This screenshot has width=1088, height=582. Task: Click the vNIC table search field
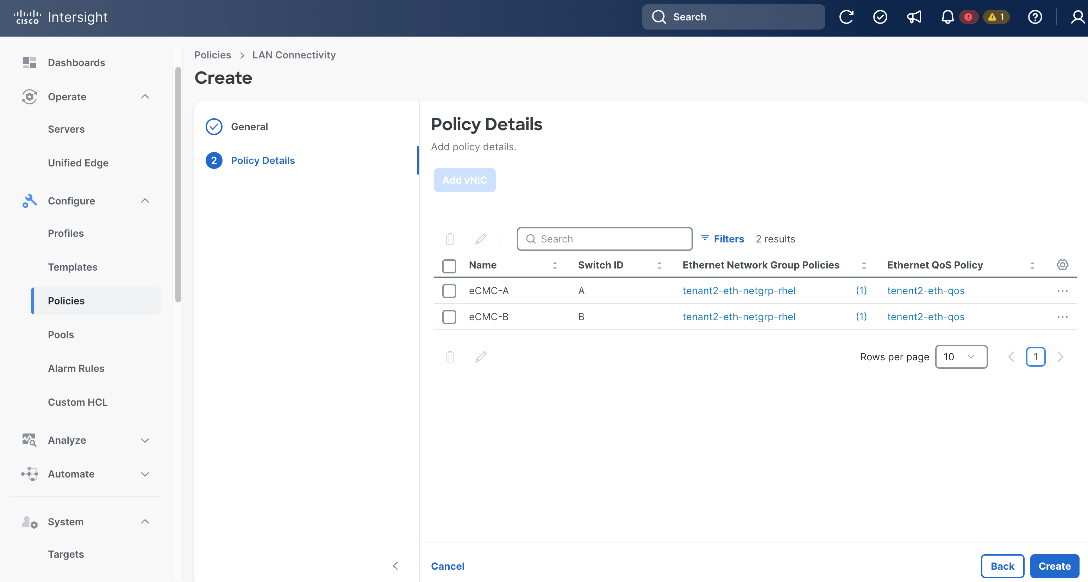604,239
